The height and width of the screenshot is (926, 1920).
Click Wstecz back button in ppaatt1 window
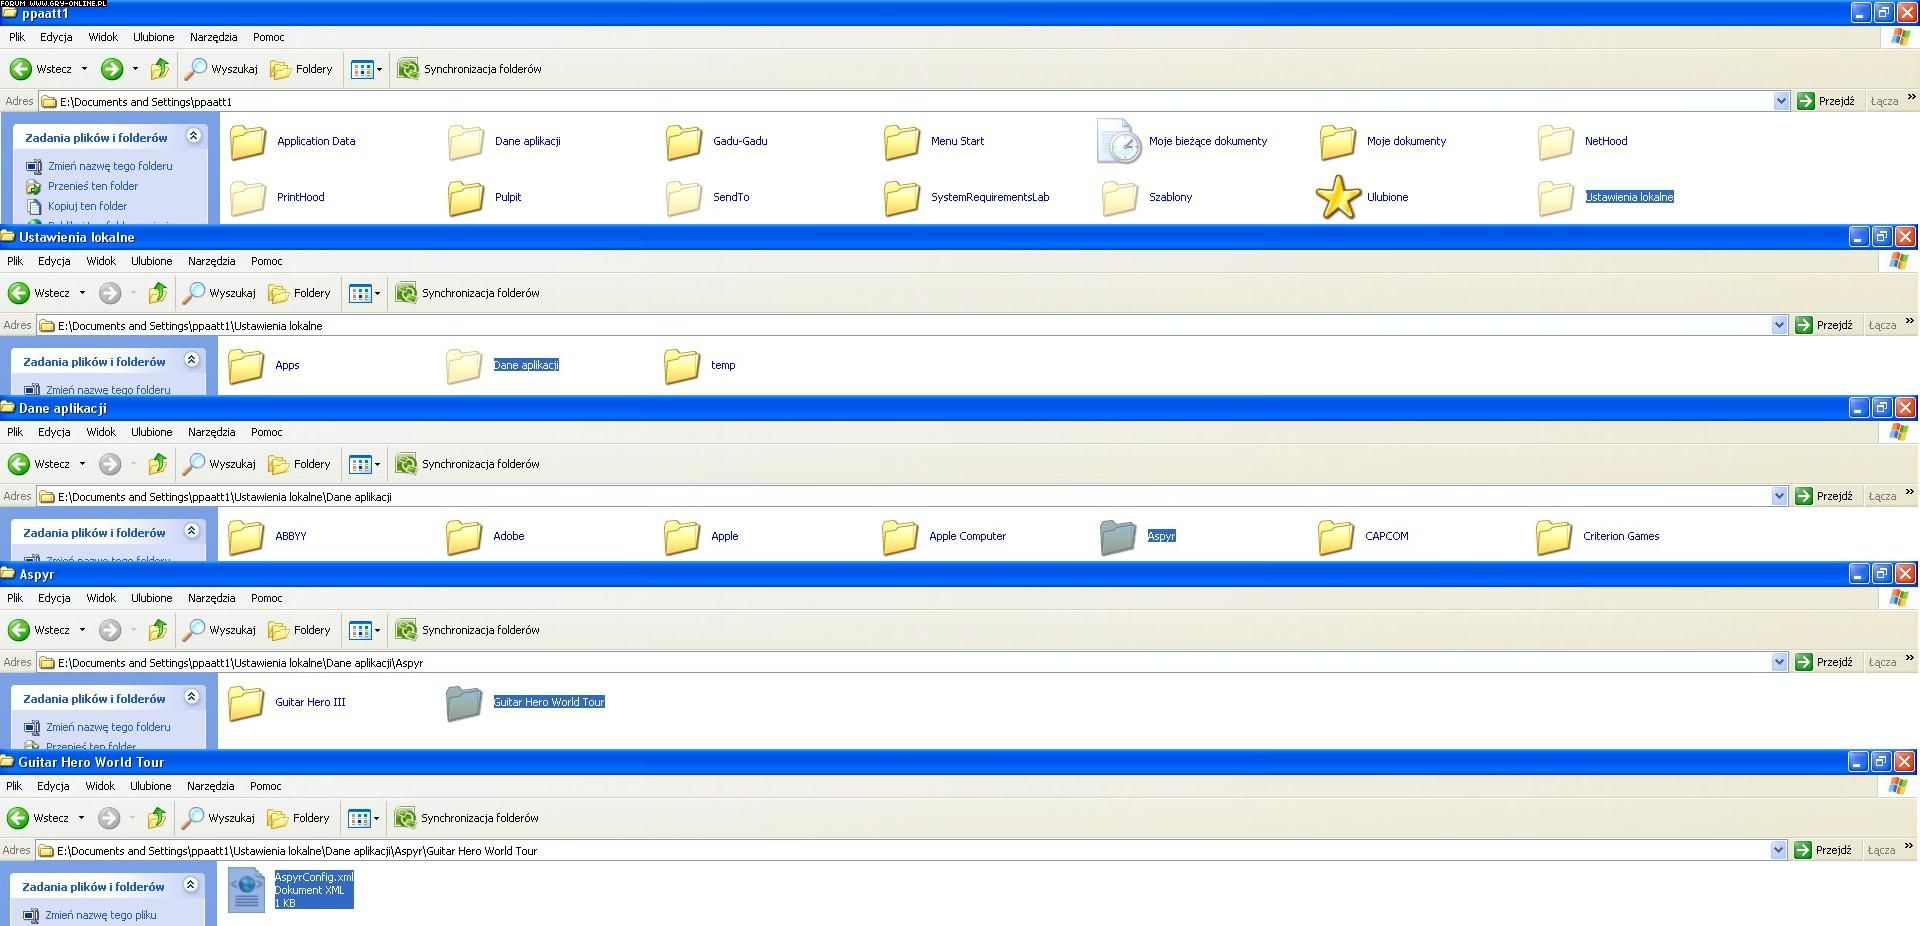(41, 69)
